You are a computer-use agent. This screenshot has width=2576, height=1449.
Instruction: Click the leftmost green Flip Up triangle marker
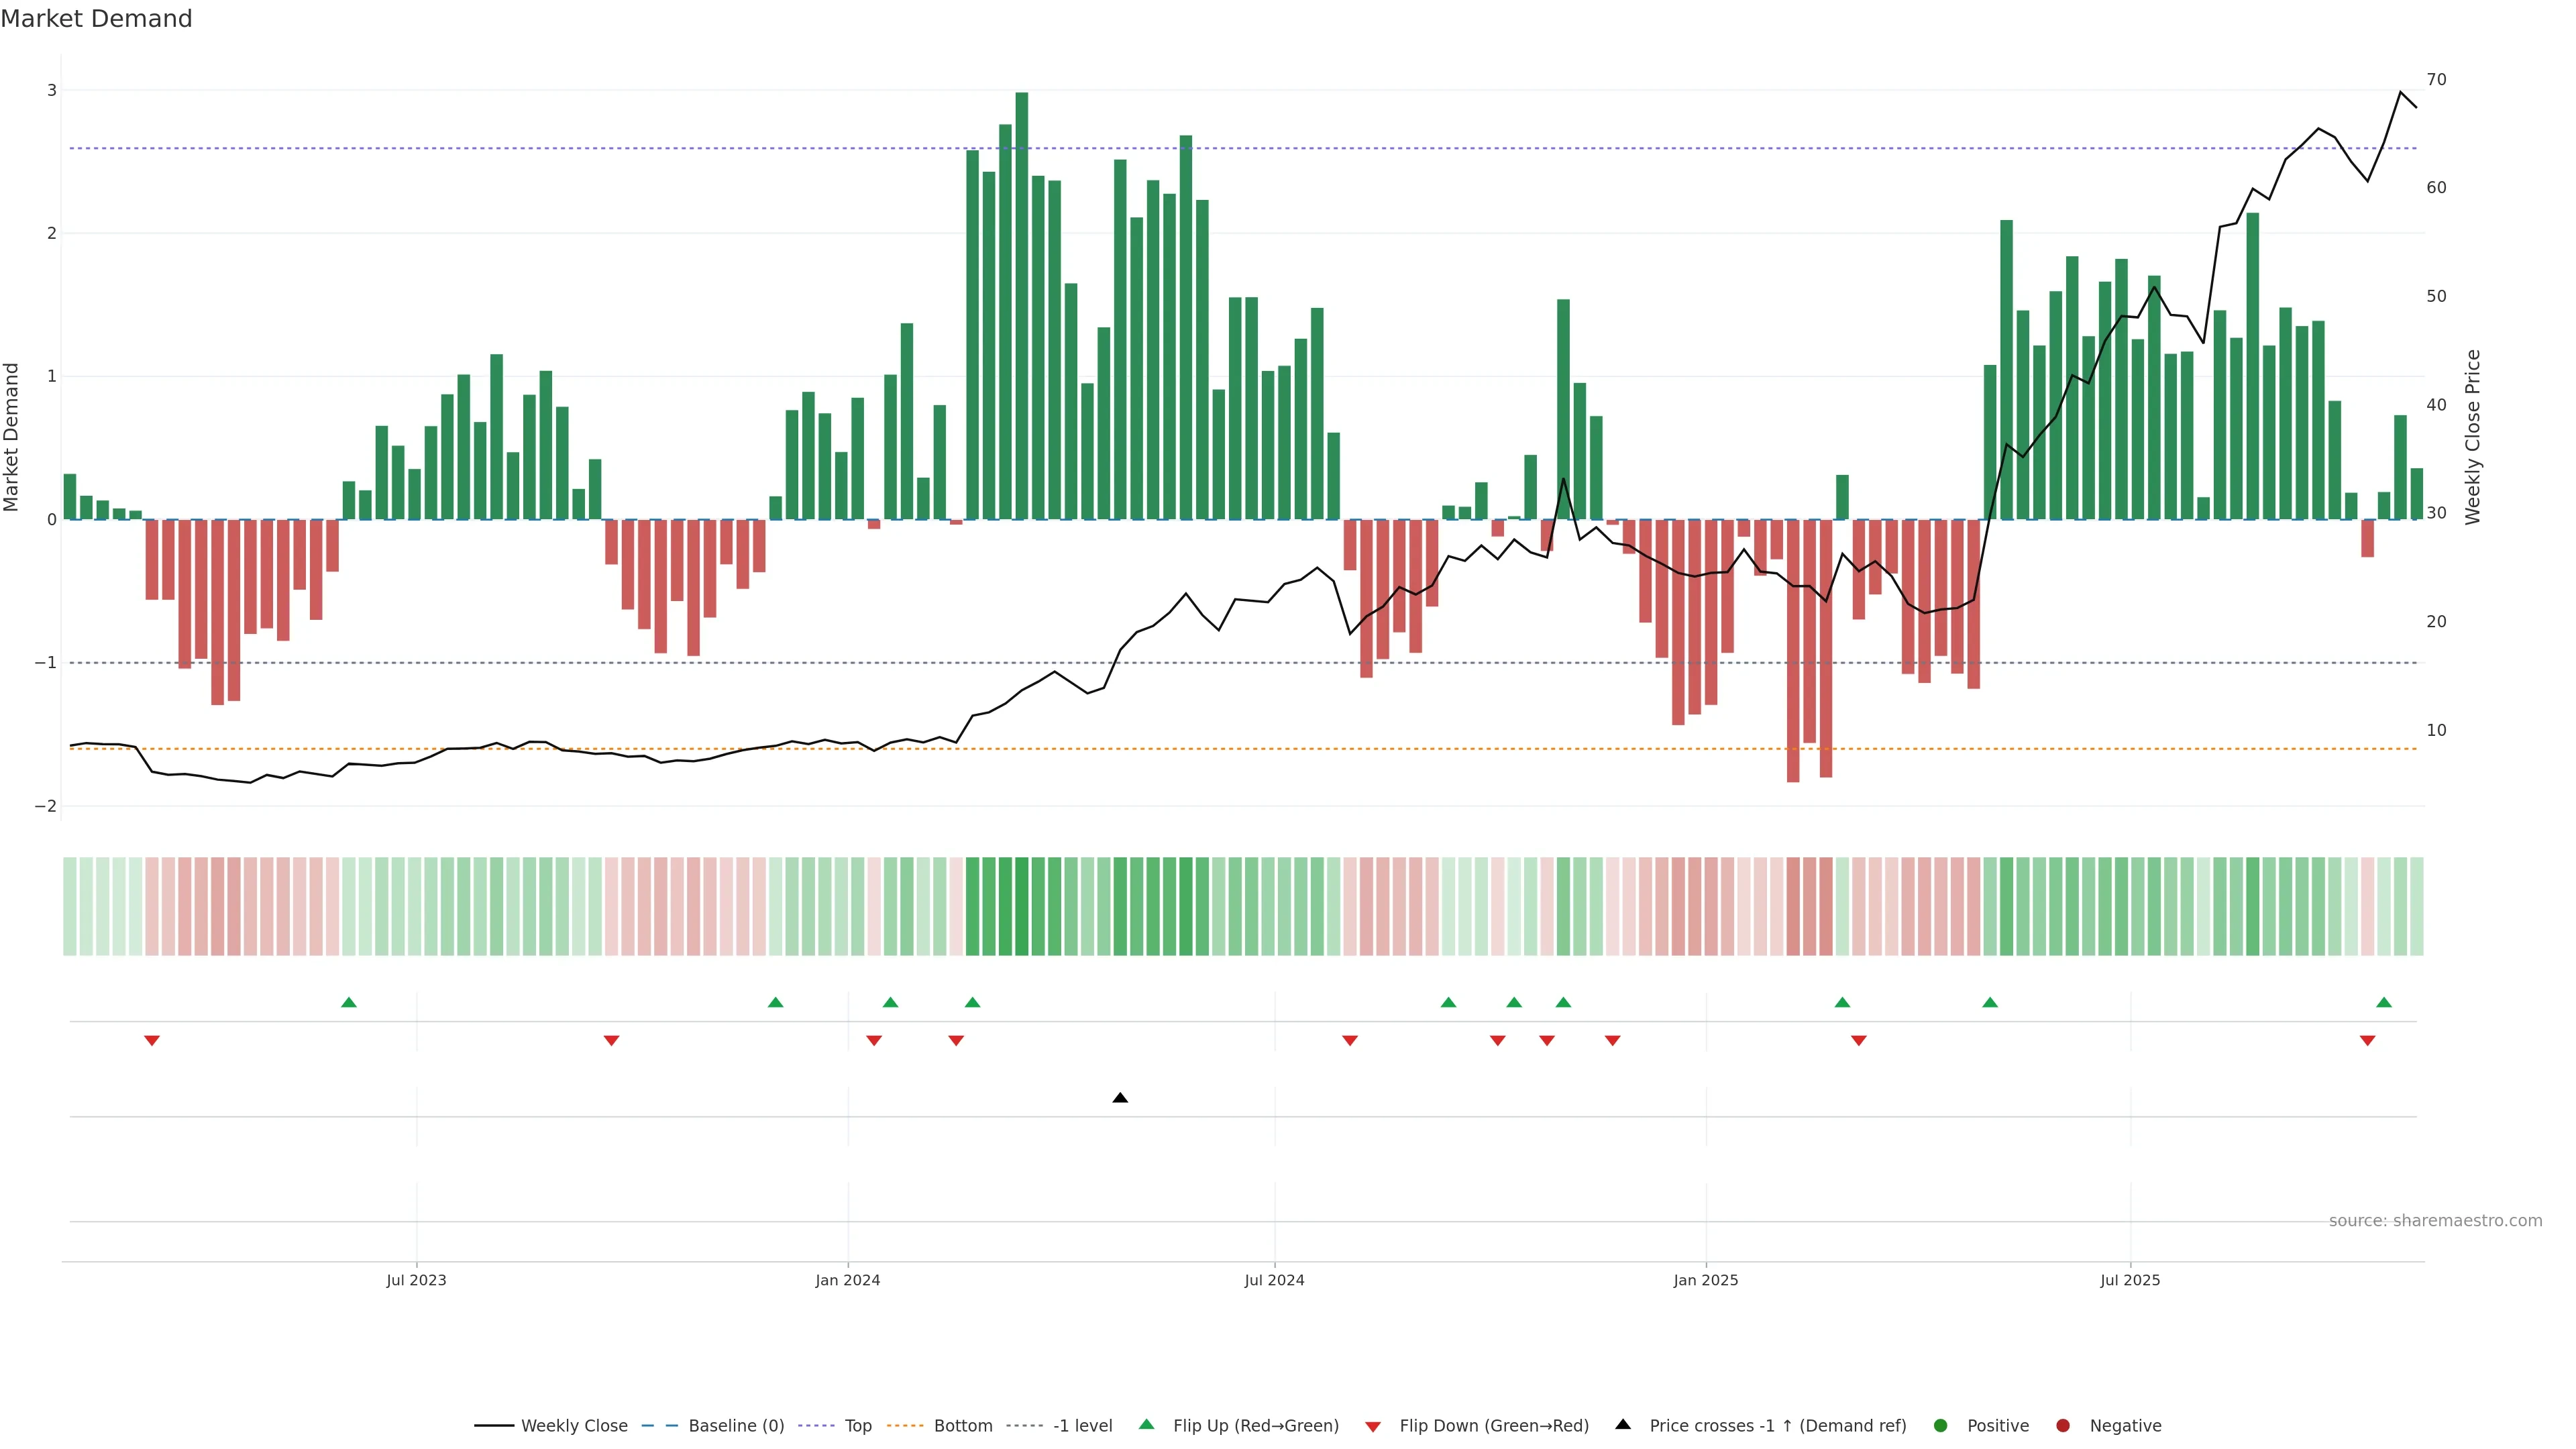point(349,1002)
